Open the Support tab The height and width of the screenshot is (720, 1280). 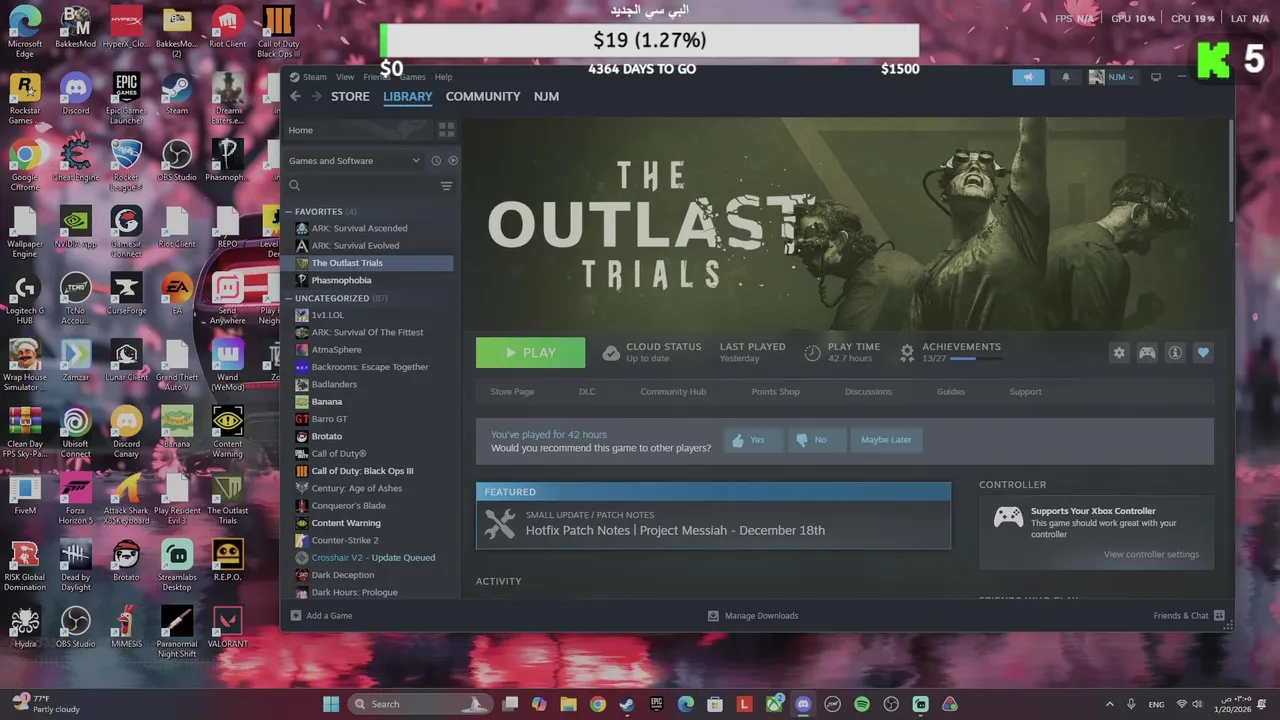tap(1025, 392)
